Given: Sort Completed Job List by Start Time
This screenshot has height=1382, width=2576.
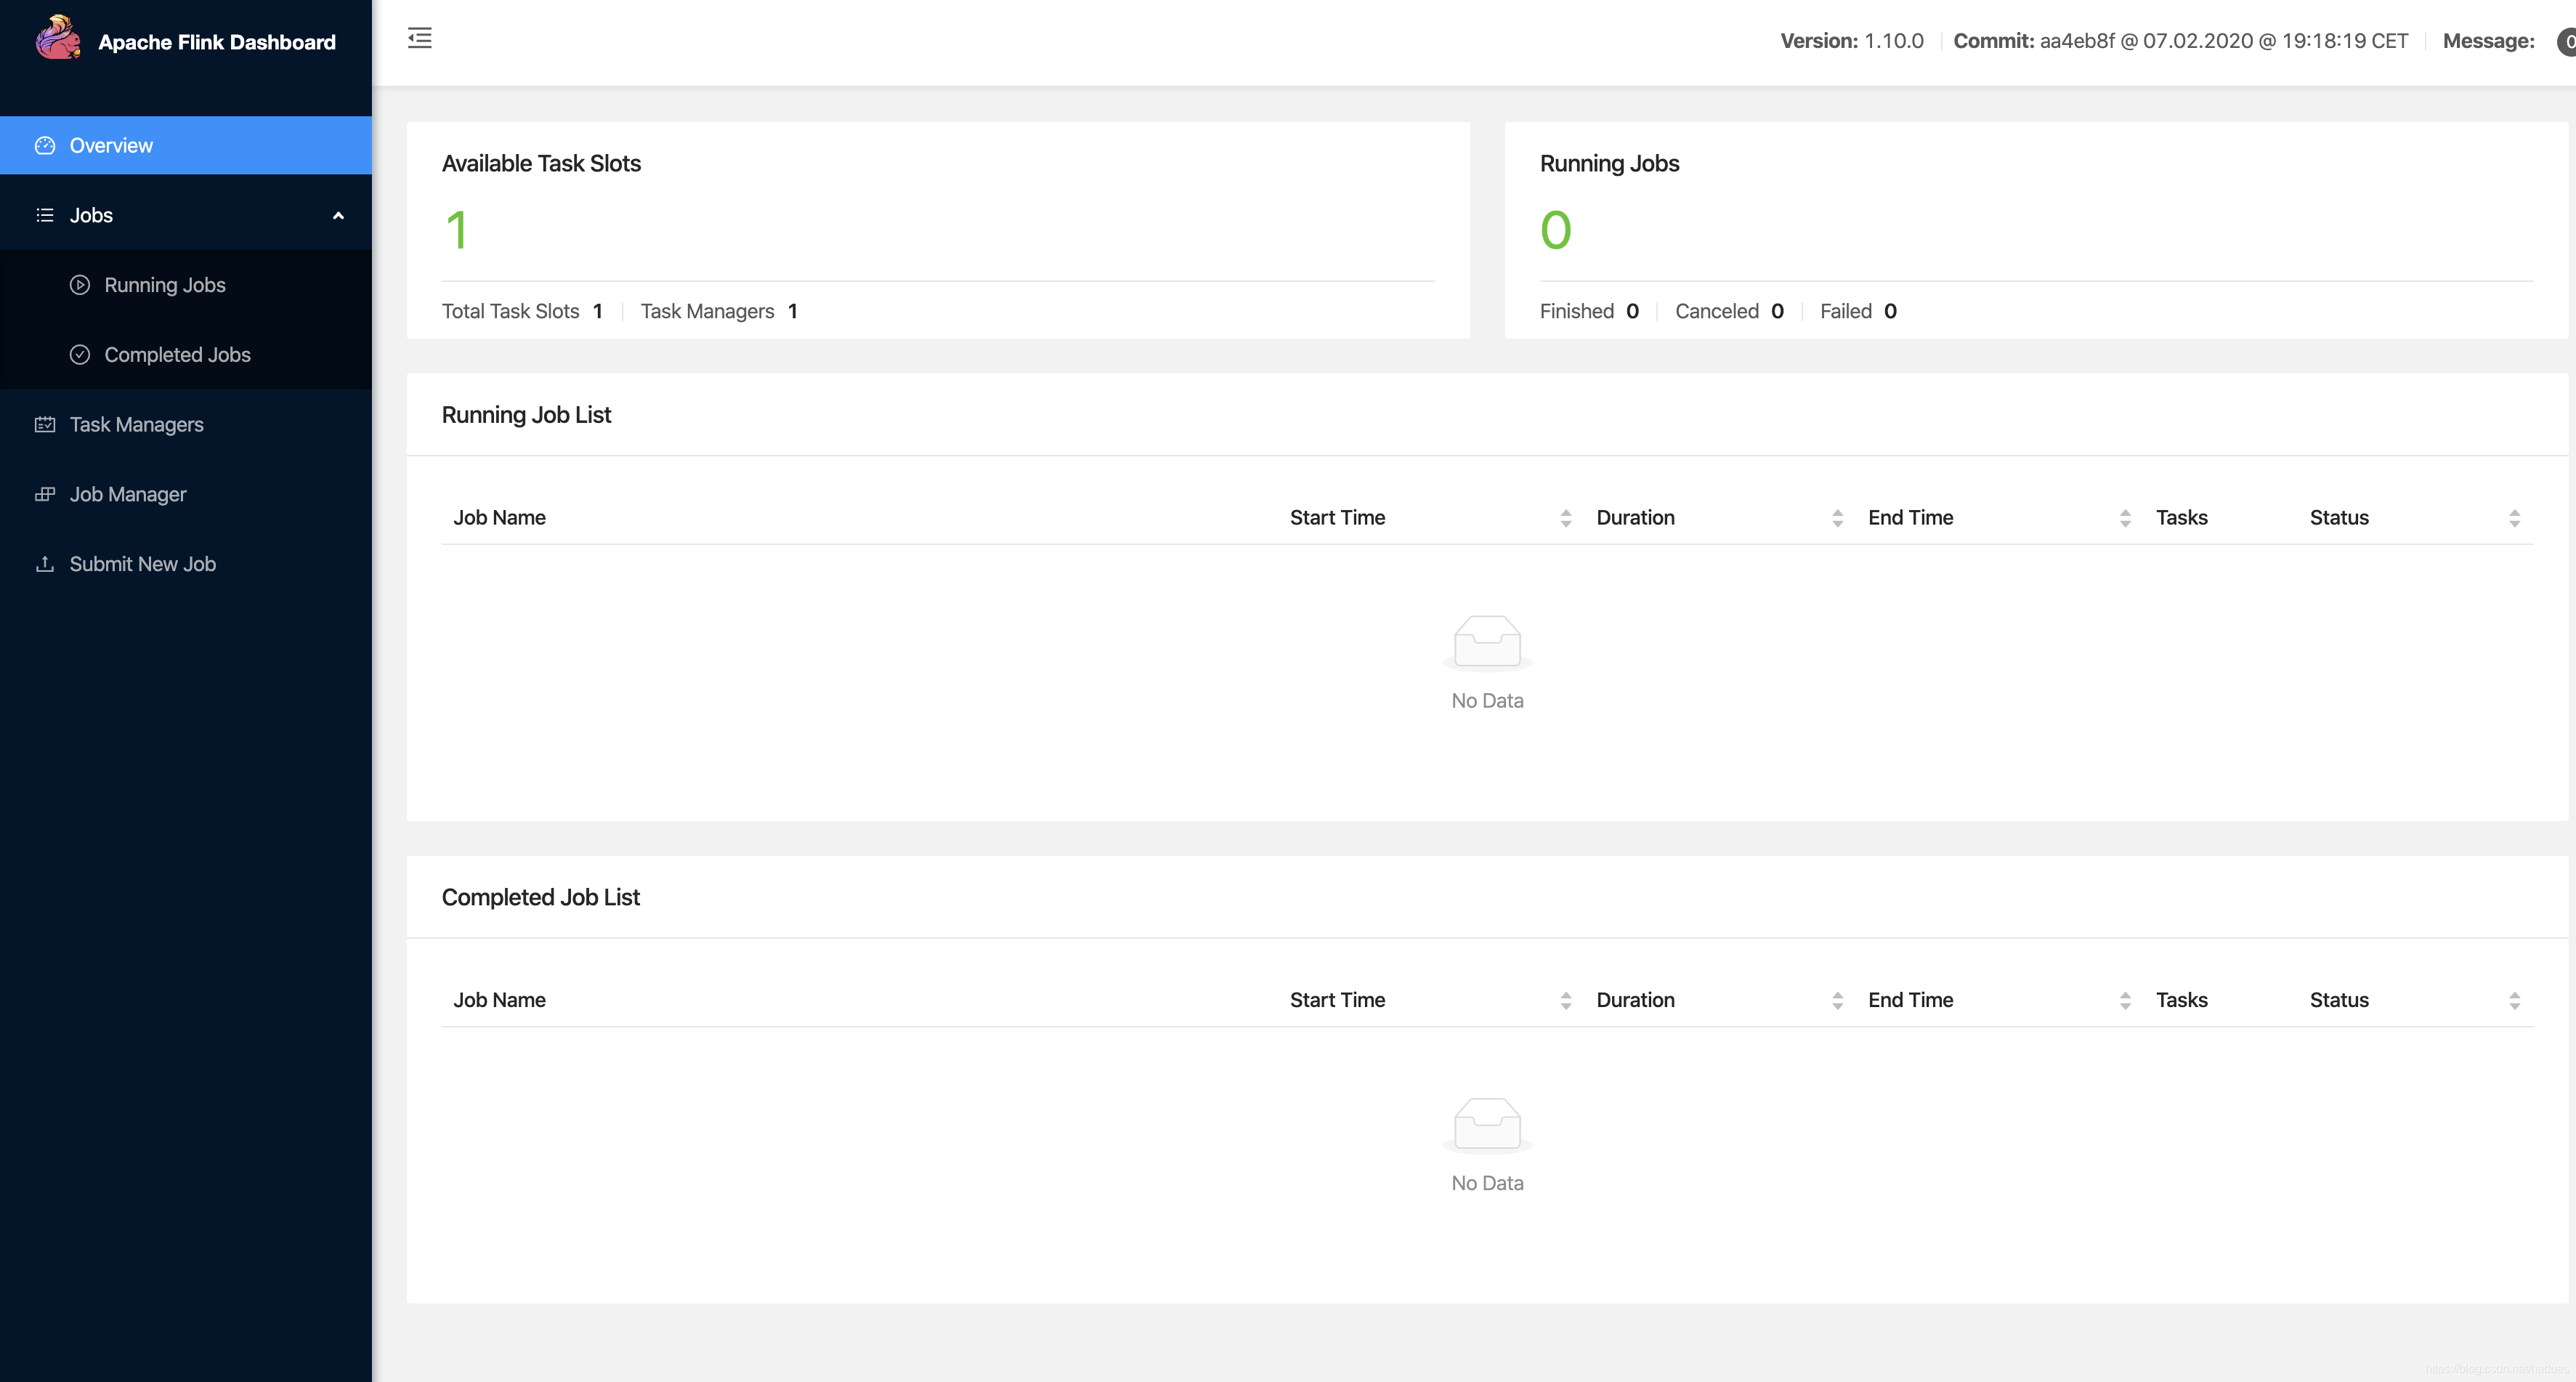Looking at the screenshot, I should 1565,1001.
